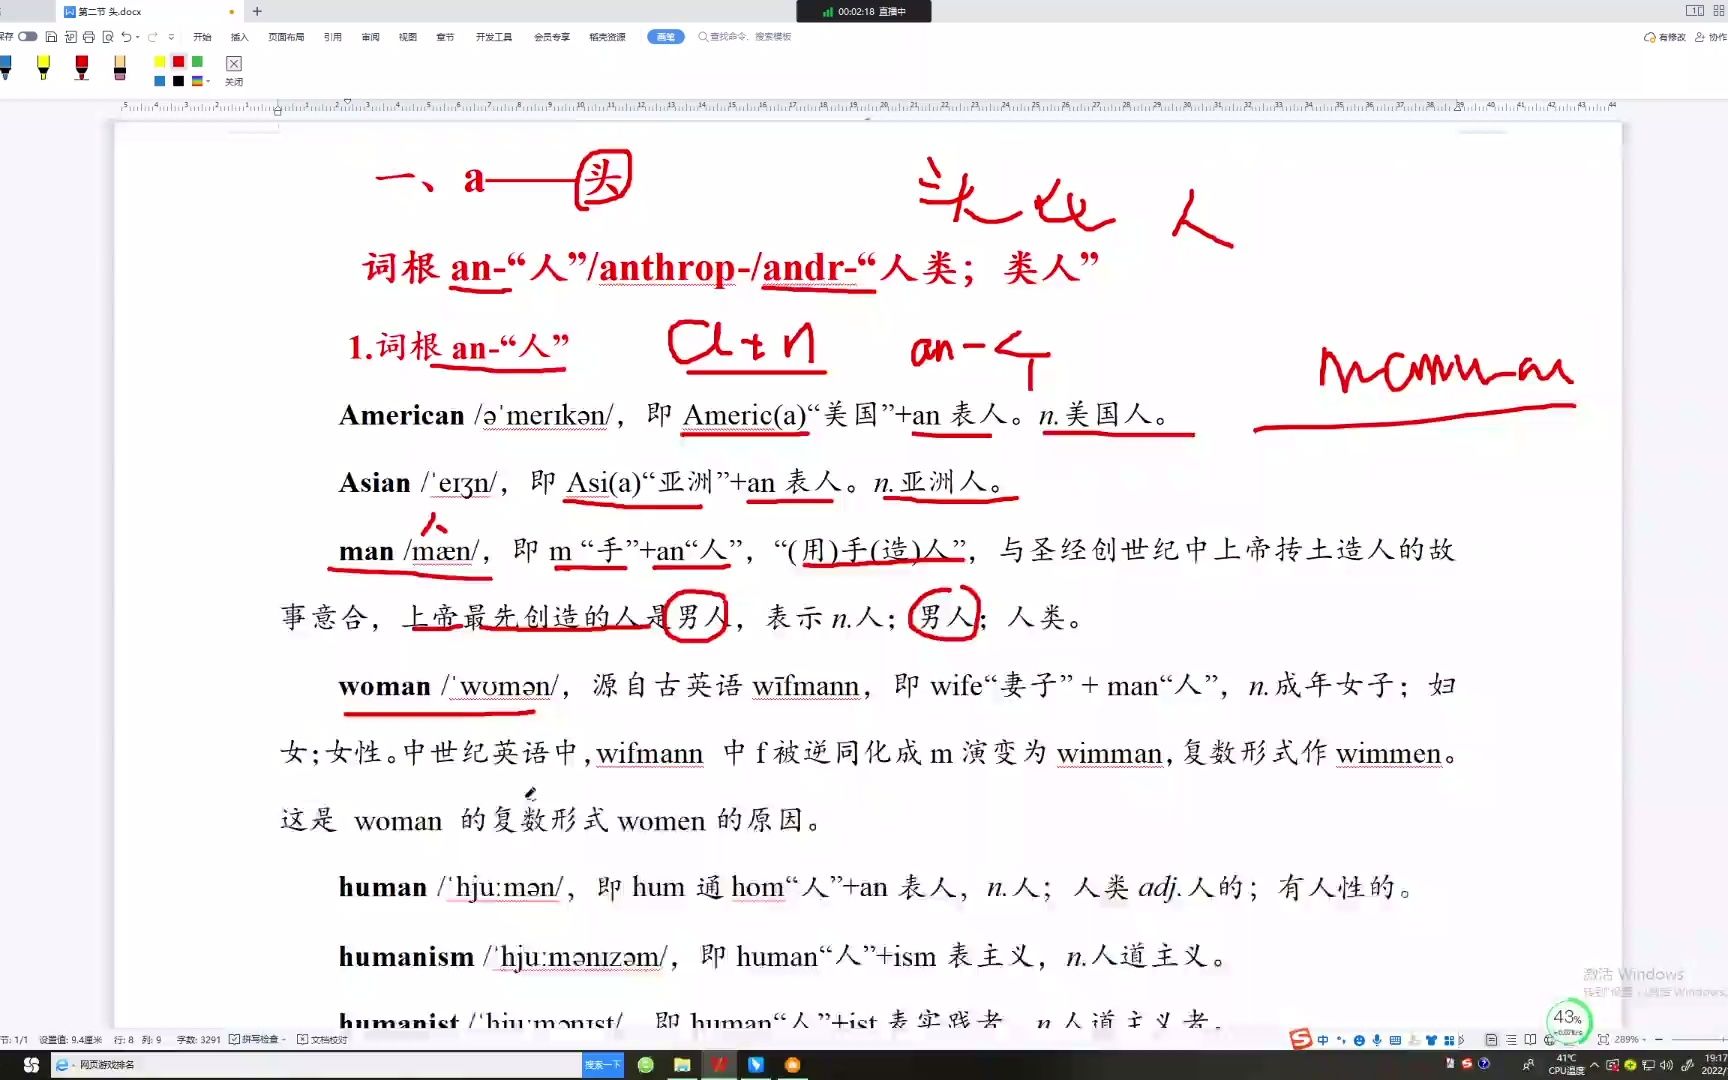Click the save document icon
Screen dimensions: 1728x1080
[x=51, y=37]
